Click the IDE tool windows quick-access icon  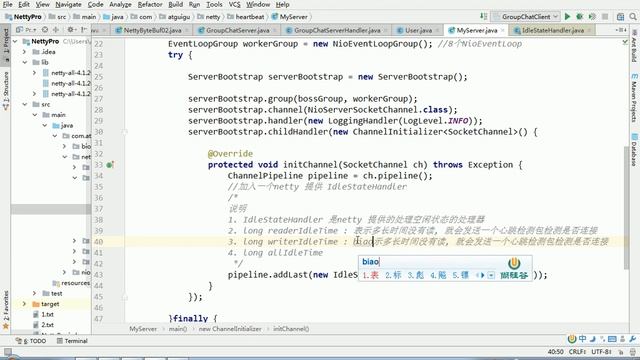coord(7,352)
